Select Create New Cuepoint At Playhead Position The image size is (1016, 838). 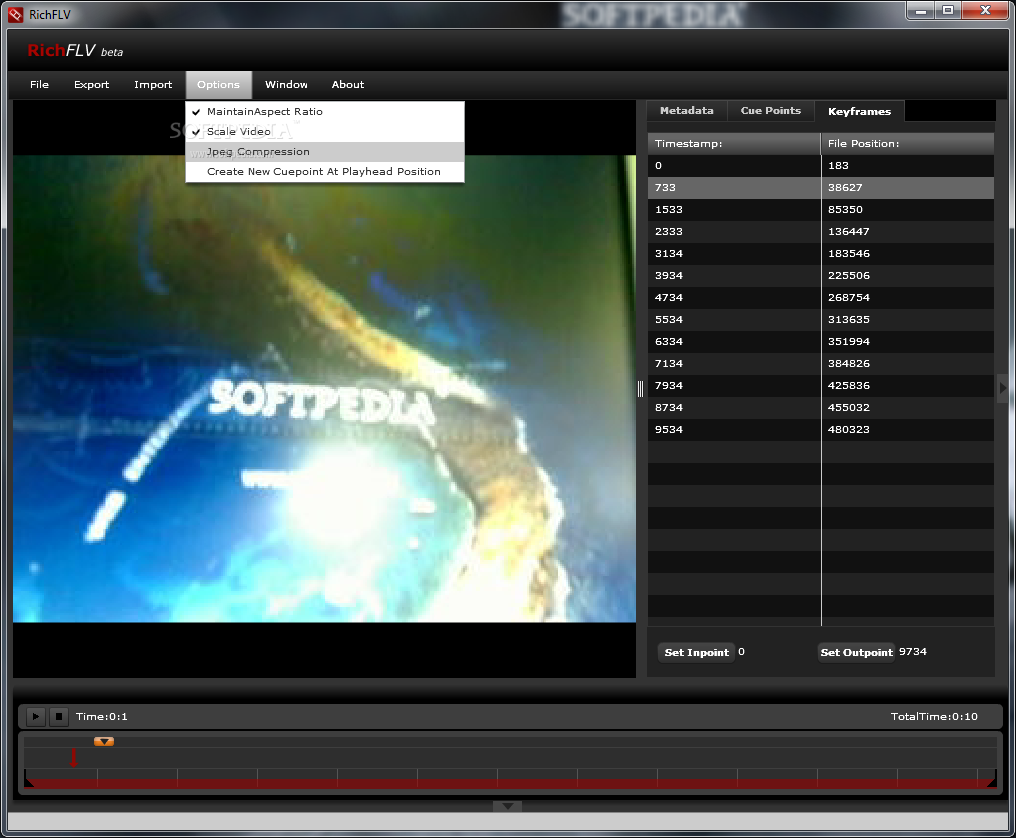coord(325,172)
